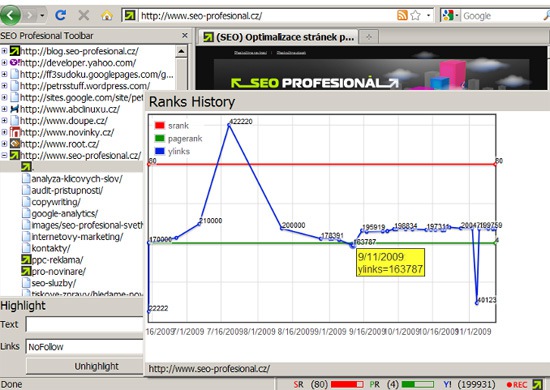Open audit-pristupnosti/ page entry
Screen dimensions: 550x390
click(x=67, y=190)
